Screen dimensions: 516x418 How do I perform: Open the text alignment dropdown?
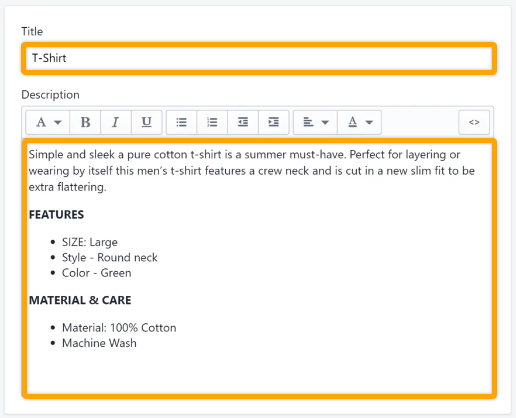pyautogui.click(x=315, y=122)
